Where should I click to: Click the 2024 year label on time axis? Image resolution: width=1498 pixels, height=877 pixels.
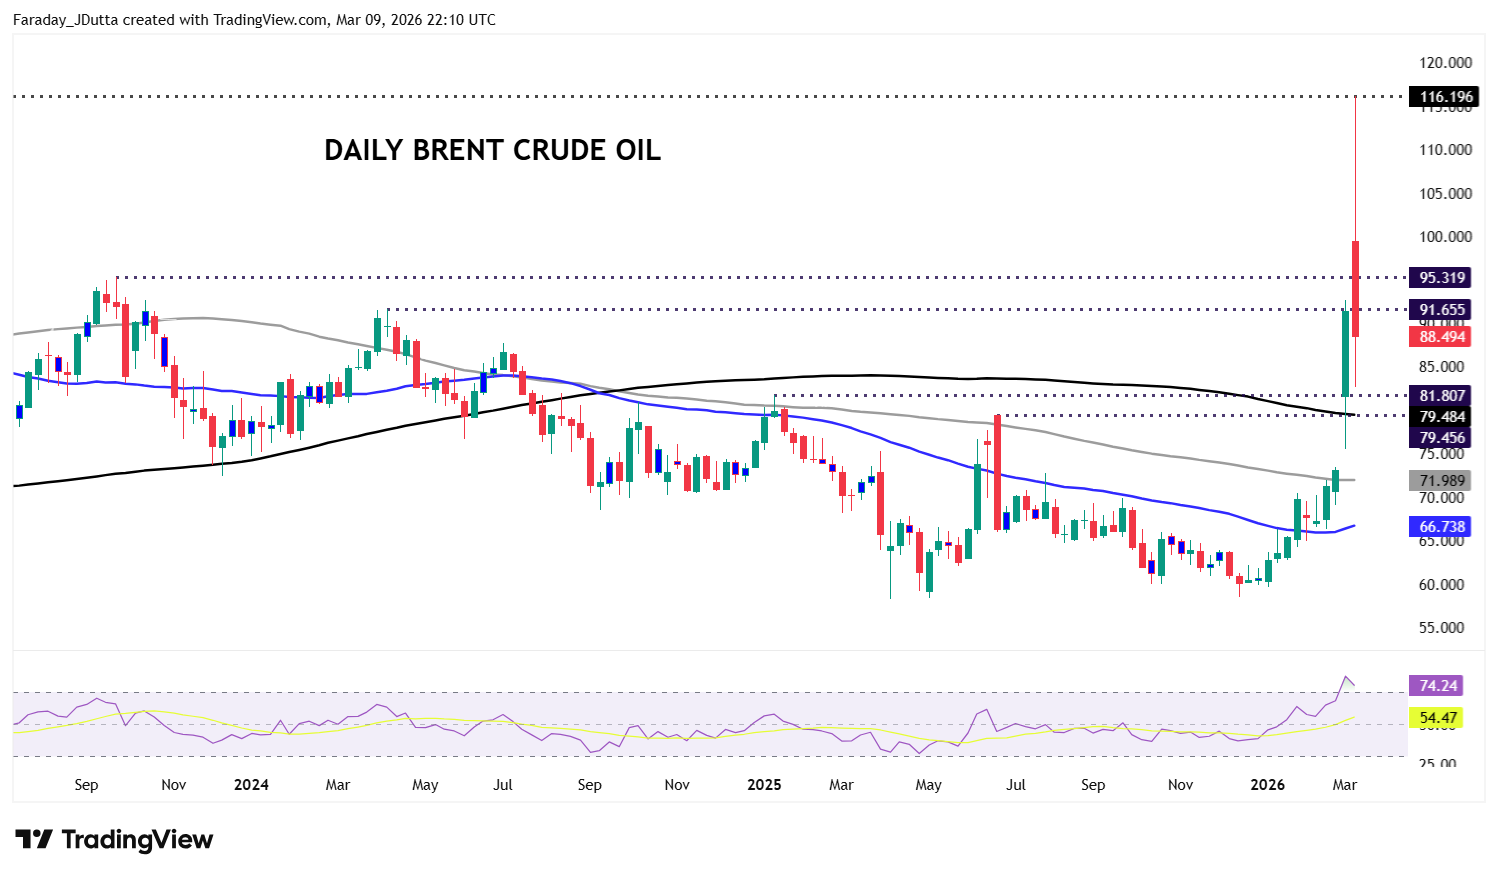click(251, 784)
